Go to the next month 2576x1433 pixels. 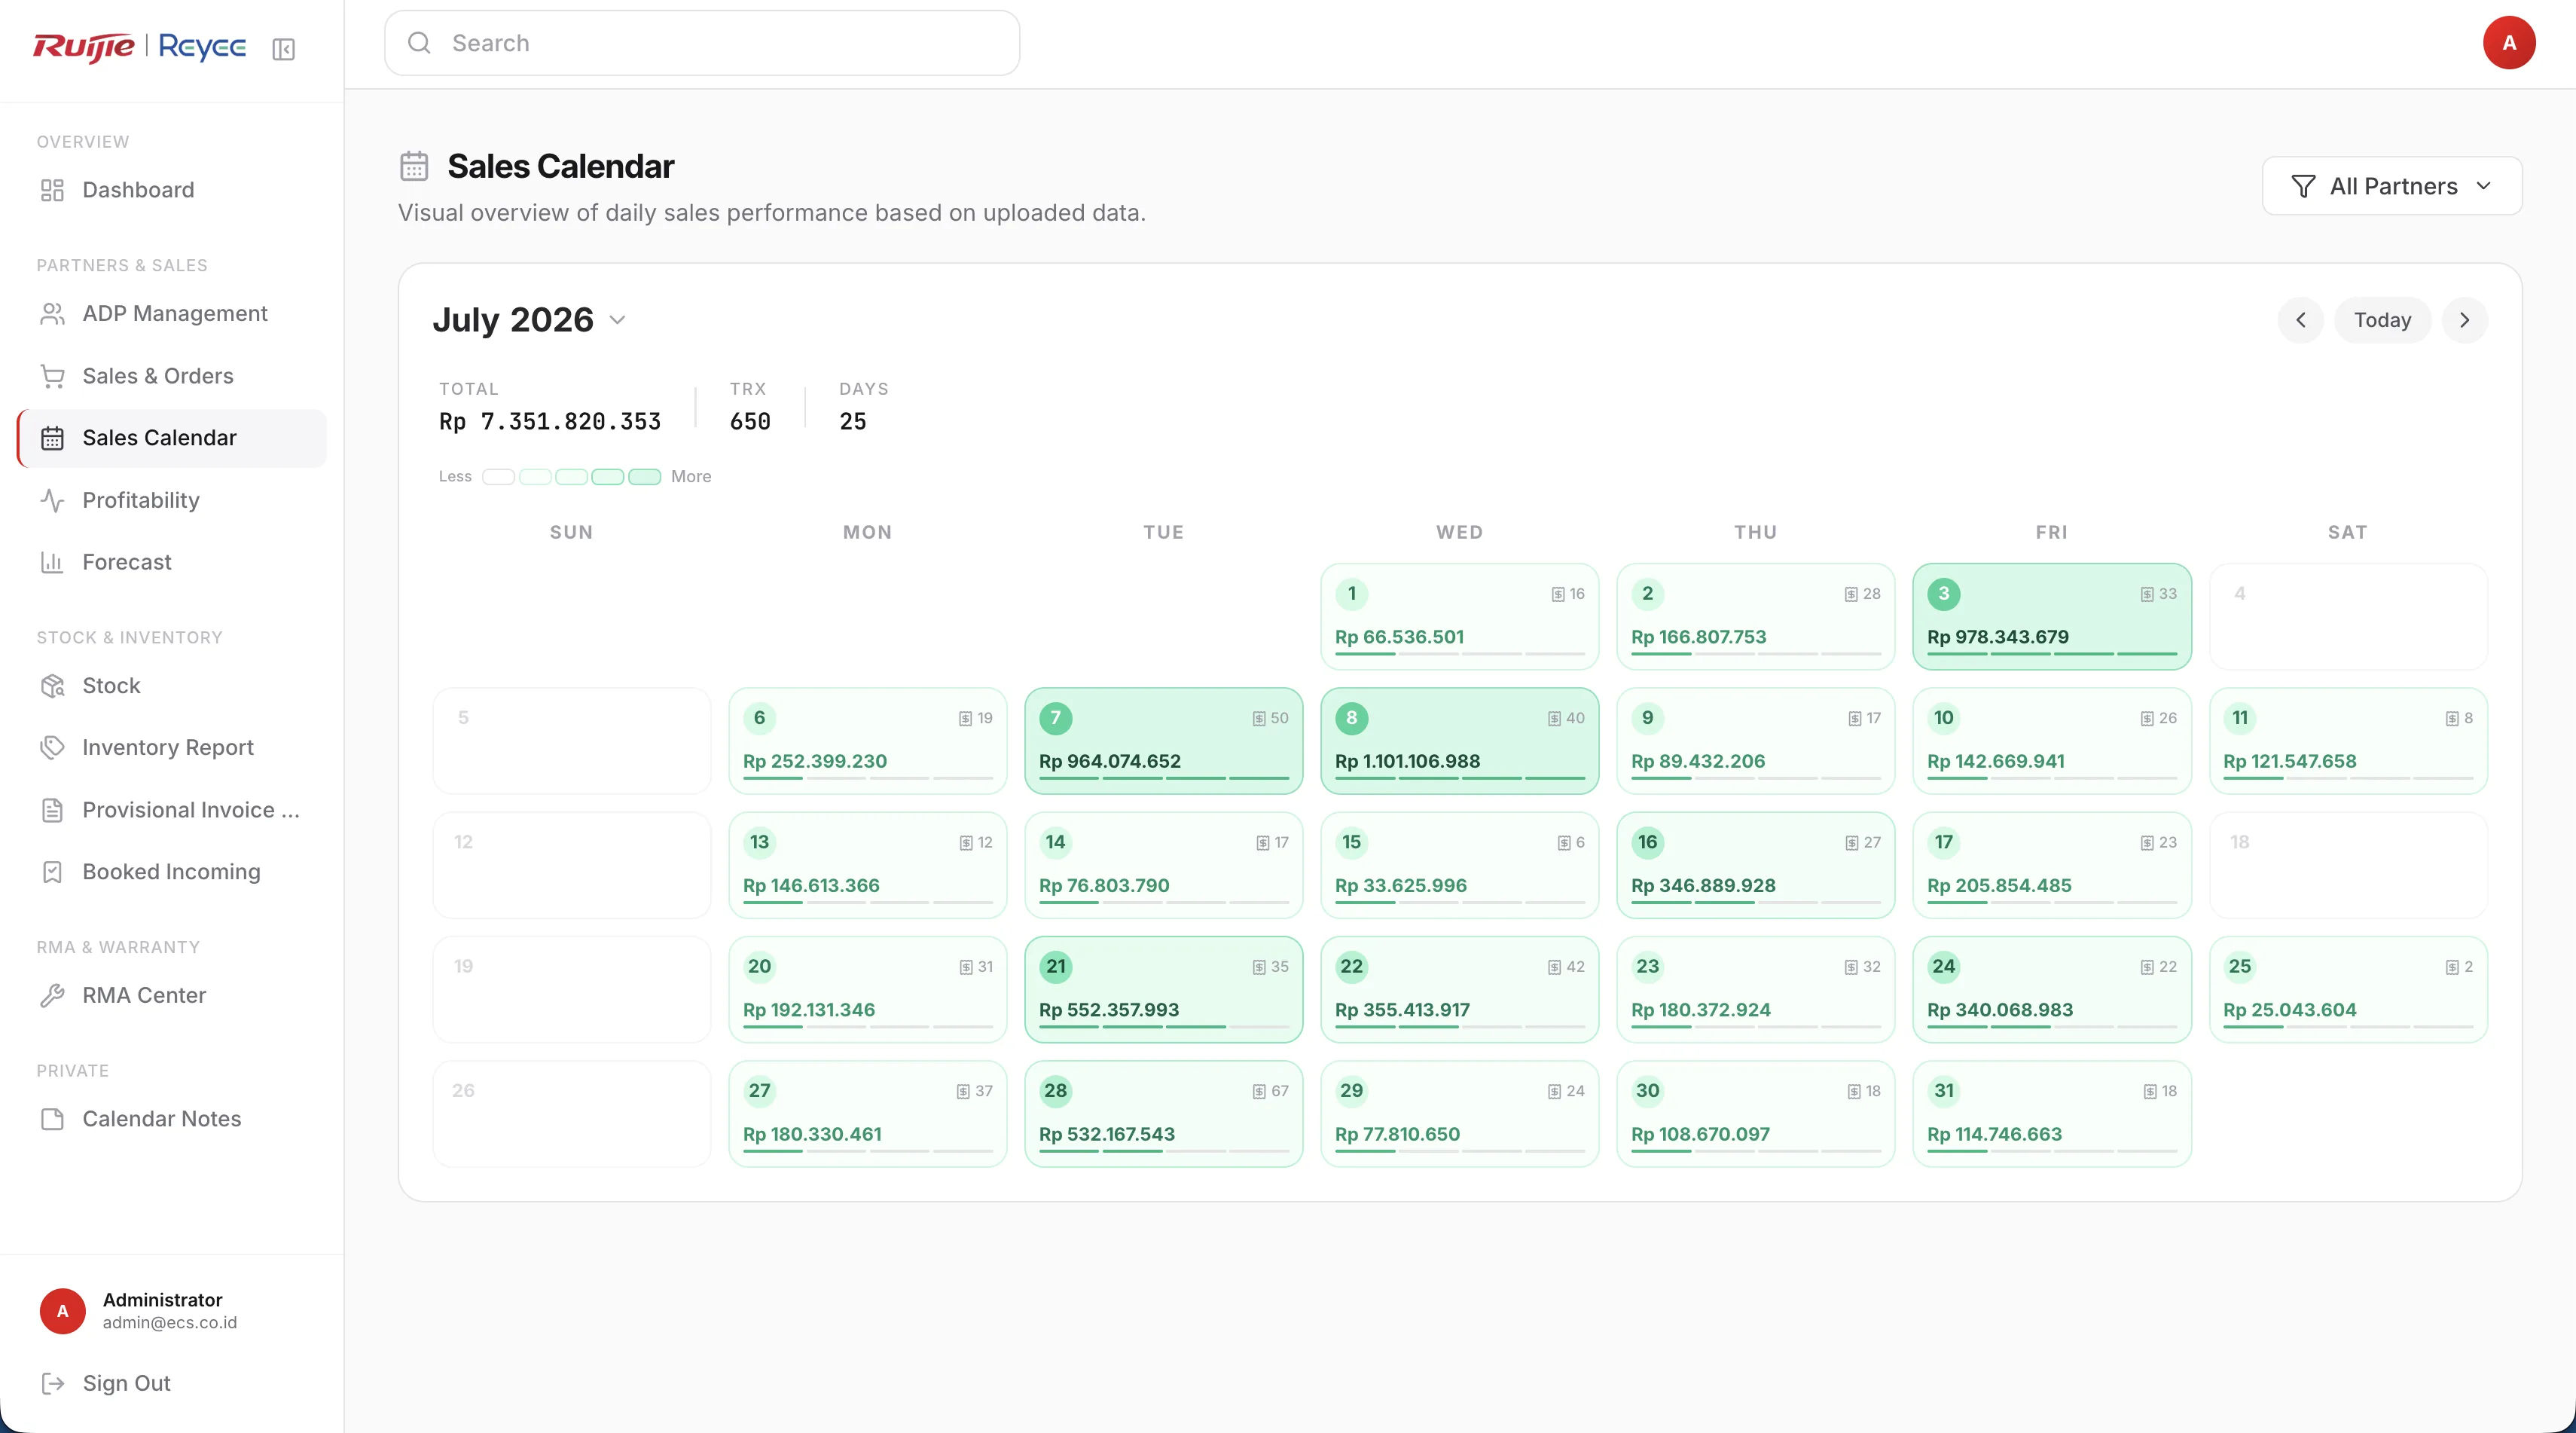pos(2465,320)
